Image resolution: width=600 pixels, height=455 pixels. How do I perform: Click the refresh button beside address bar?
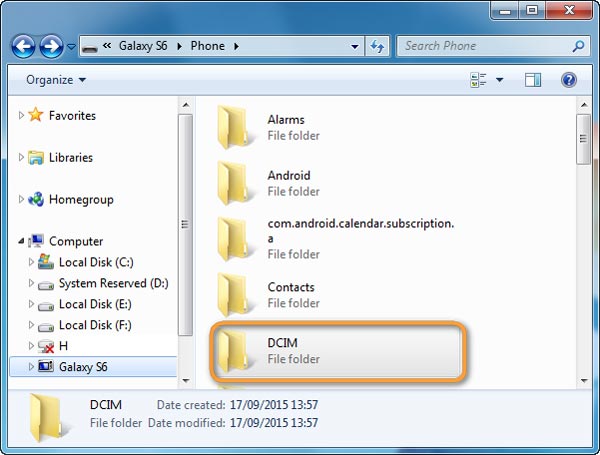coord(378,46)
